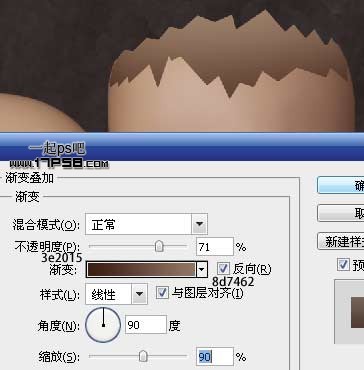Open the blend mode dropdown showing 正常

coord(146,224)
